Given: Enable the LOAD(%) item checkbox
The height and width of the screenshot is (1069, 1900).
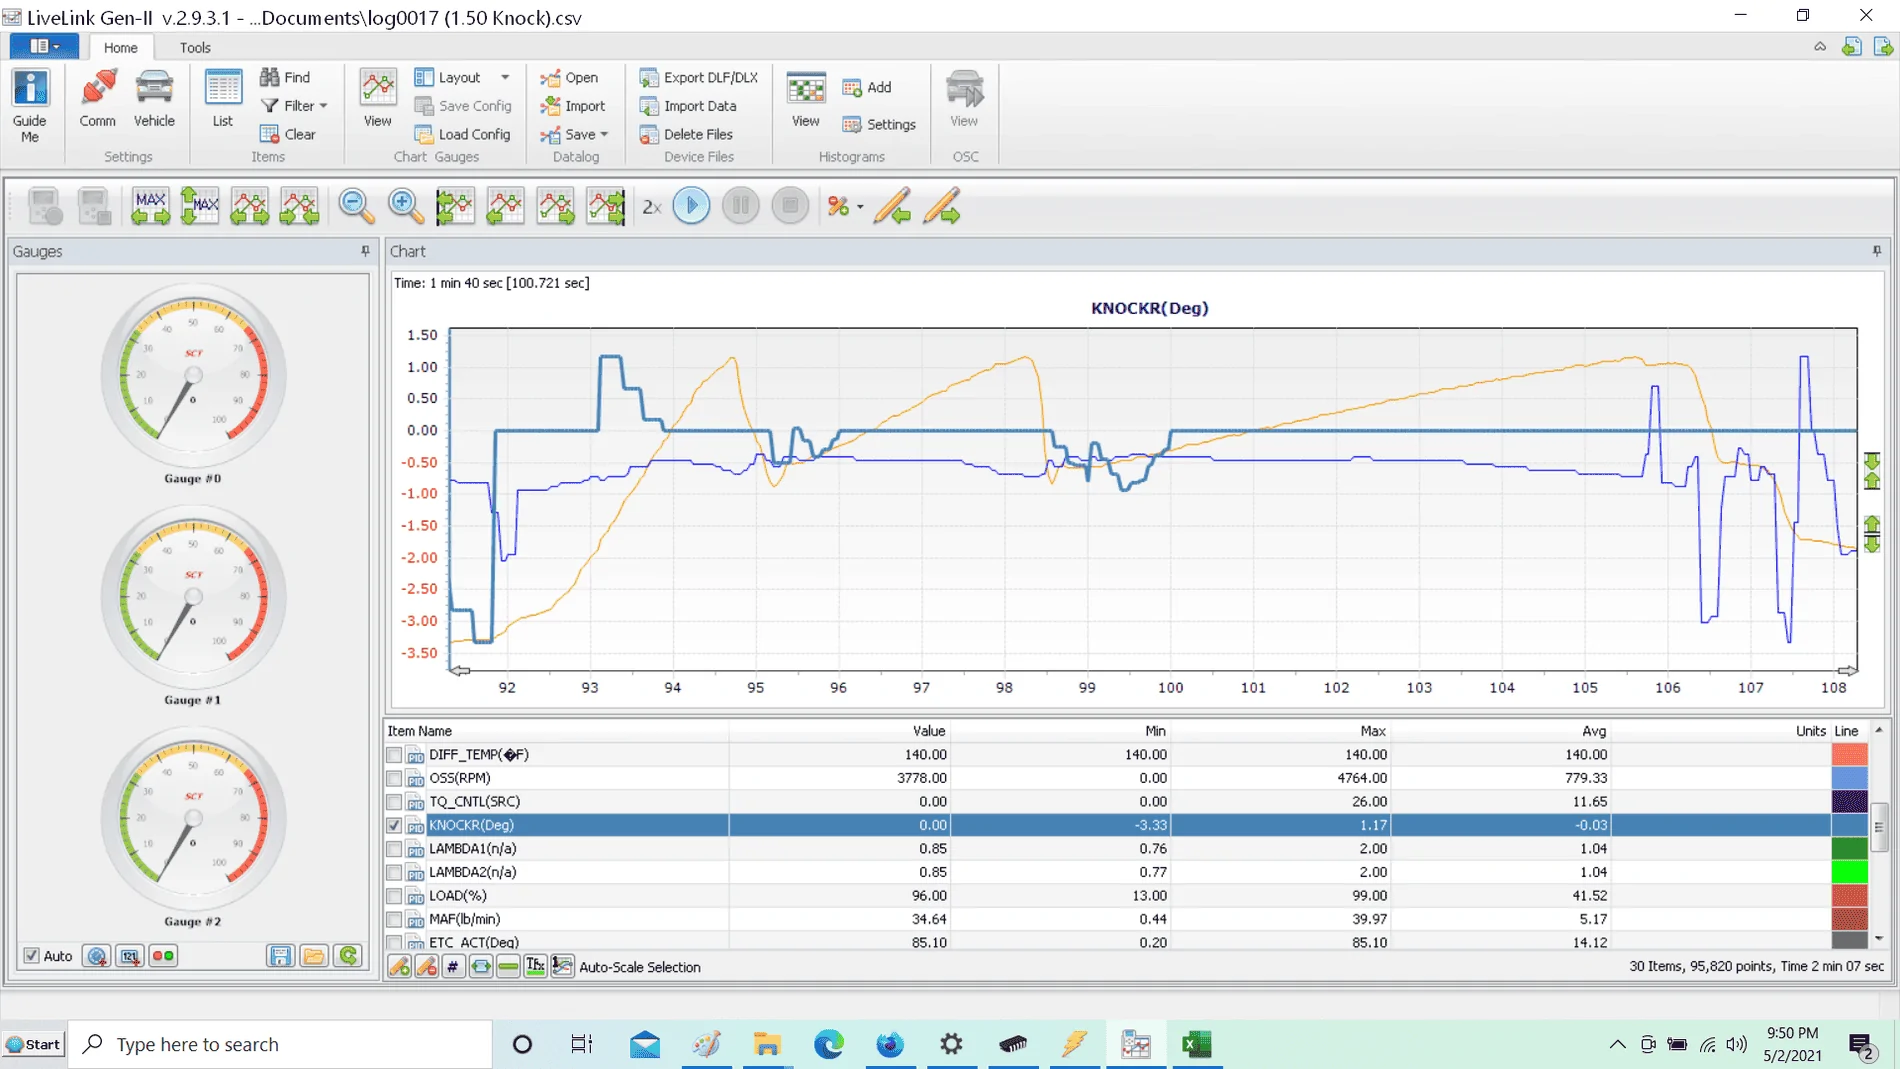Looking at the screenshot, I should click(394, 896).
